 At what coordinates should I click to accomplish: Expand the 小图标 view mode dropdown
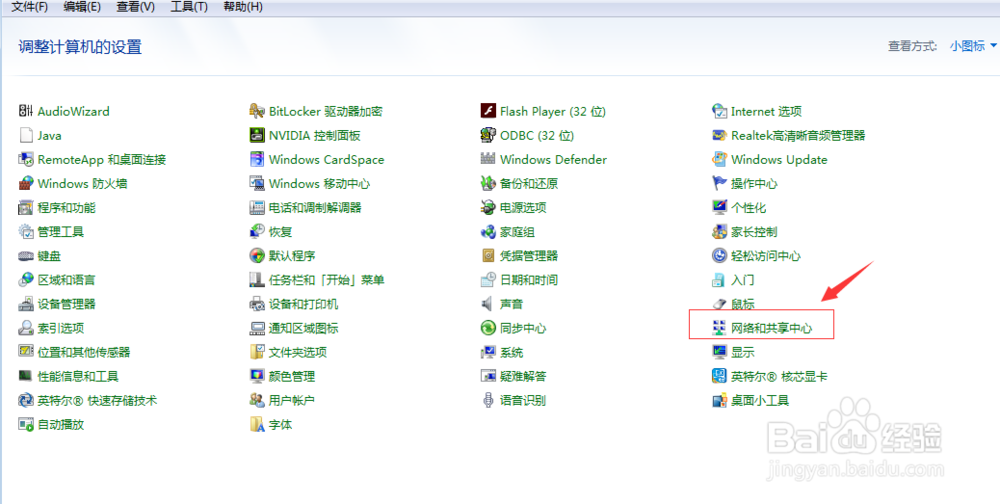[x=974, y=46]
